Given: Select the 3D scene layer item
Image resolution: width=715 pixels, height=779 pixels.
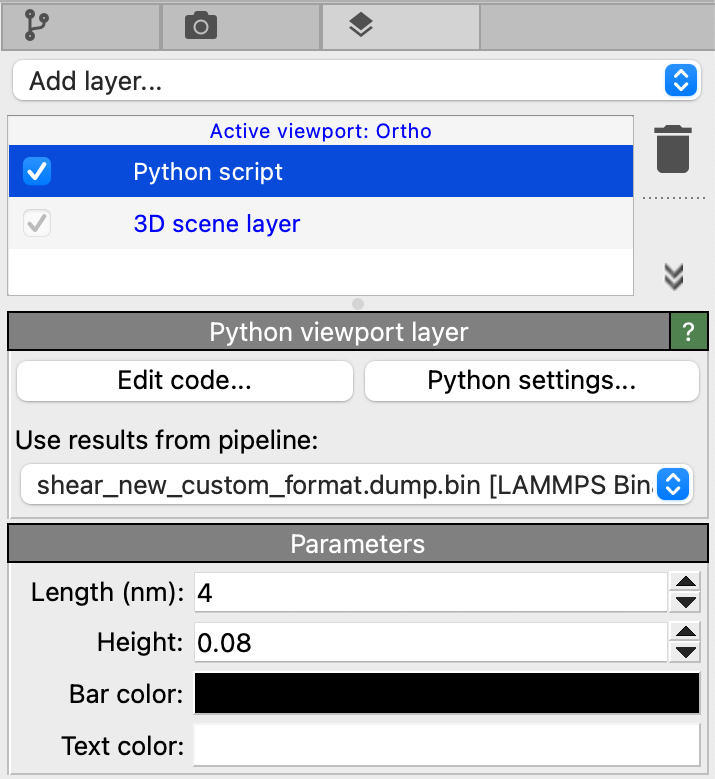Looking at the screenshot, I should (217, 224).
